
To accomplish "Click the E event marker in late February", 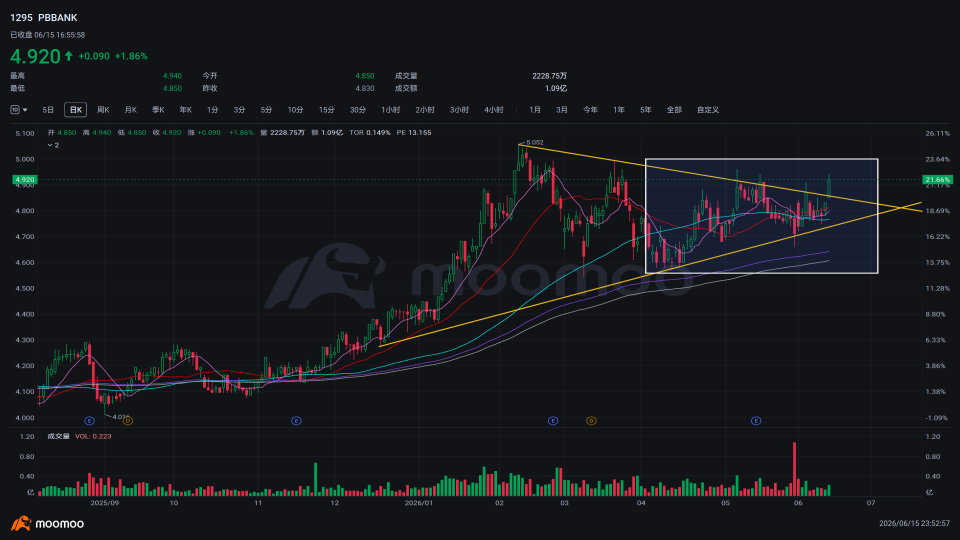I will point(553,421).
